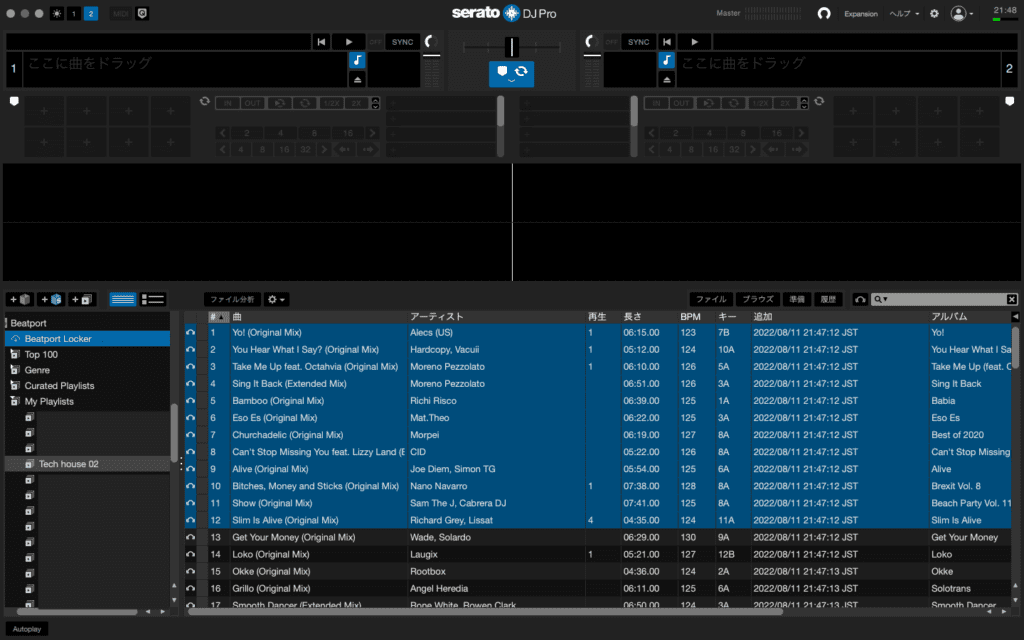Open the ファイル files tab

[x=711, y=299]
